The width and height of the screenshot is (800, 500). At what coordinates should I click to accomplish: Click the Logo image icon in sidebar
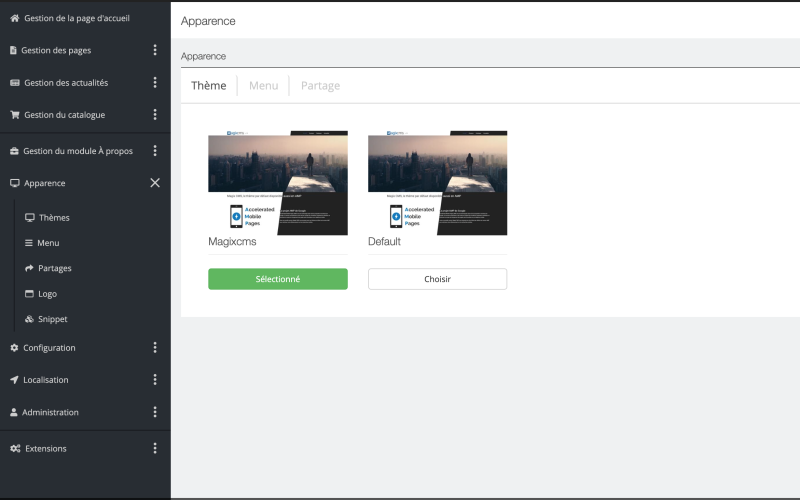click(x=29, y=294)
